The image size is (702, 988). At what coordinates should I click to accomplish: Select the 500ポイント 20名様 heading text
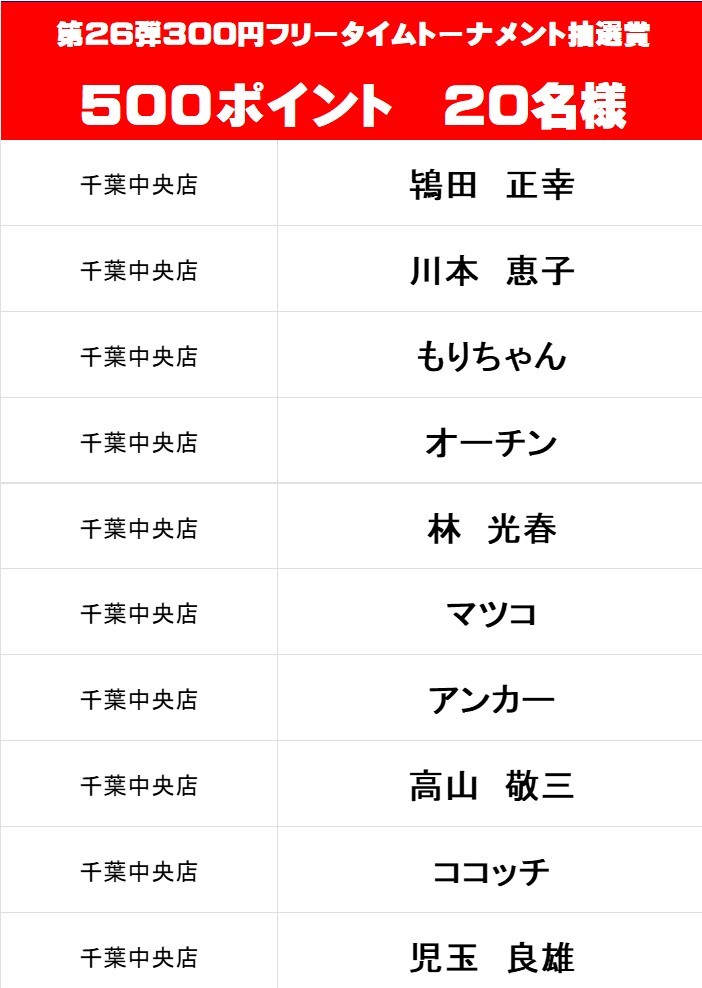click(354, 106)
